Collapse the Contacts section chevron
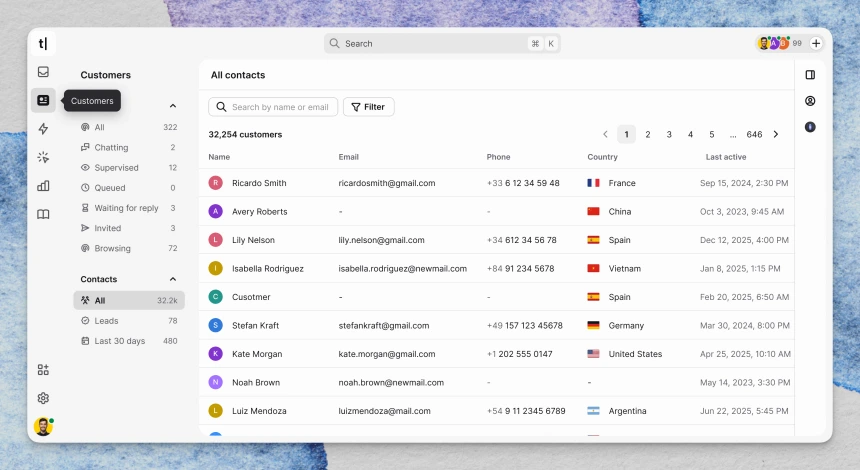Screen dimensions: 860x470 coord(173,279)
